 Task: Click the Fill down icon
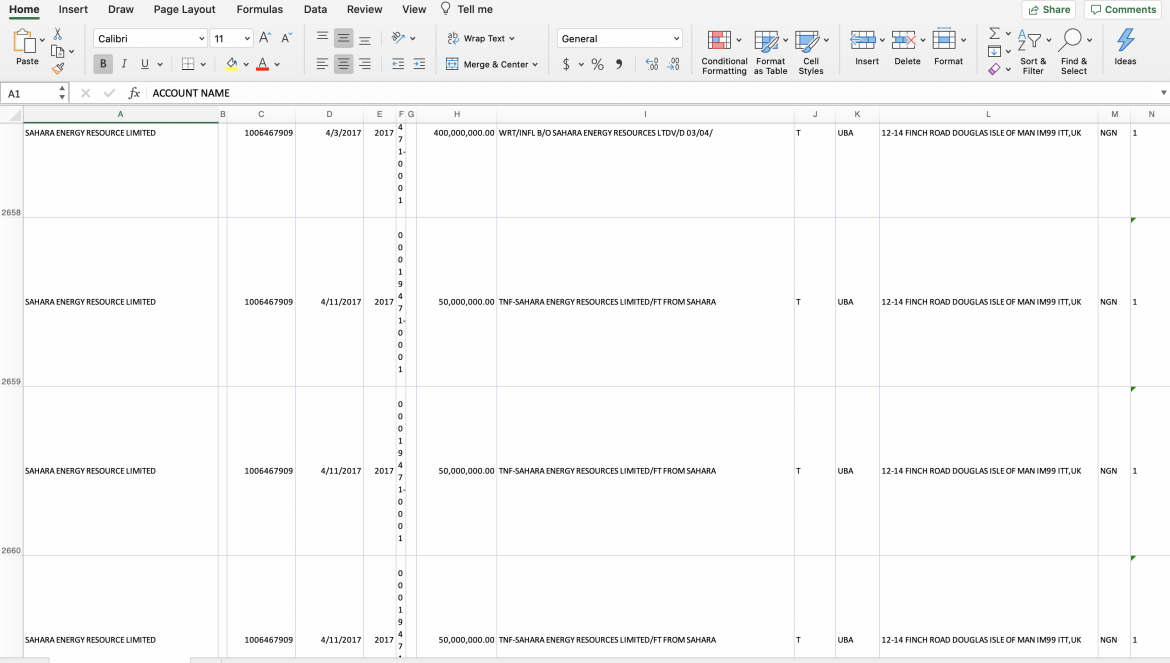point(994,51)
